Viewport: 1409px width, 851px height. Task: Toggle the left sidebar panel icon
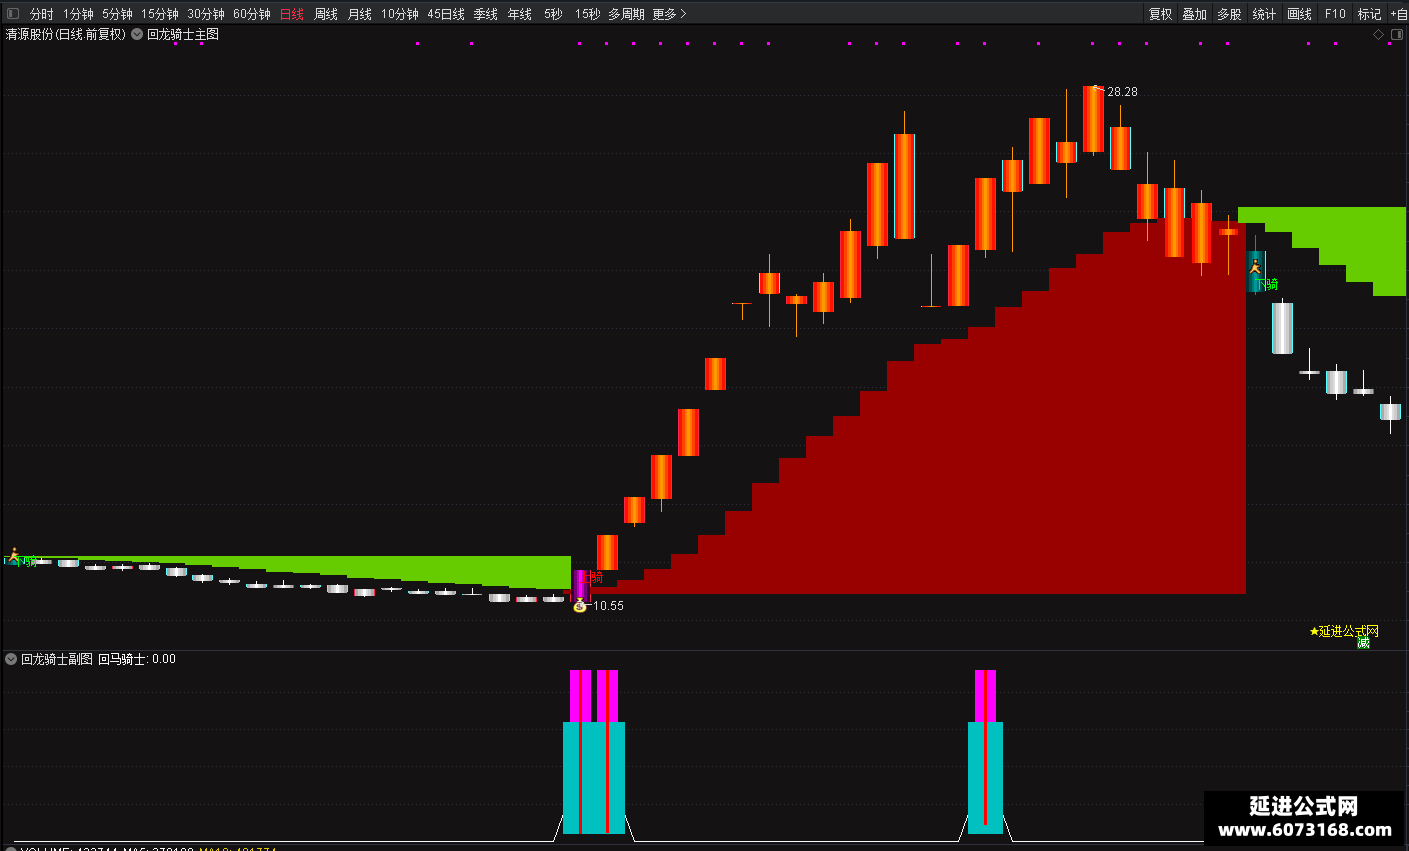pyautogui.click(x=13, y=14)
